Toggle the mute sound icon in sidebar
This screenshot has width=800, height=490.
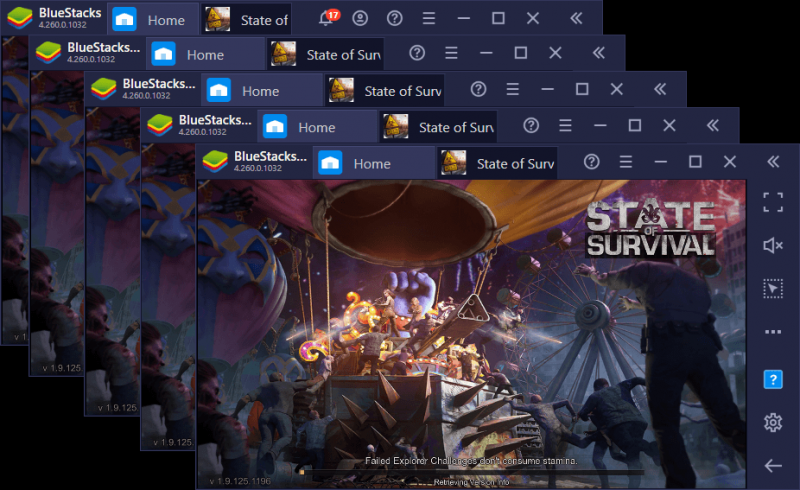[773, 246]
